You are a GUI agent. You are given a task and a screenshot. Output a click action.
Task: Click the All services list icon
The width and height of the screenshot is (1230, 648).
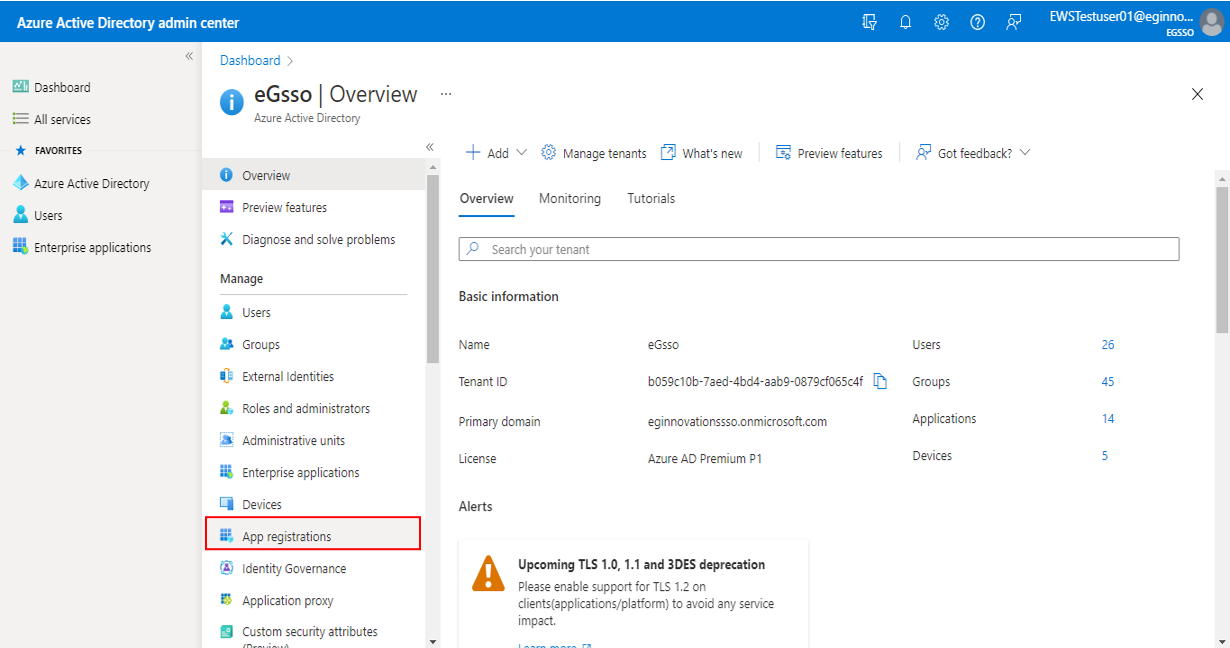tap(20, 119)
